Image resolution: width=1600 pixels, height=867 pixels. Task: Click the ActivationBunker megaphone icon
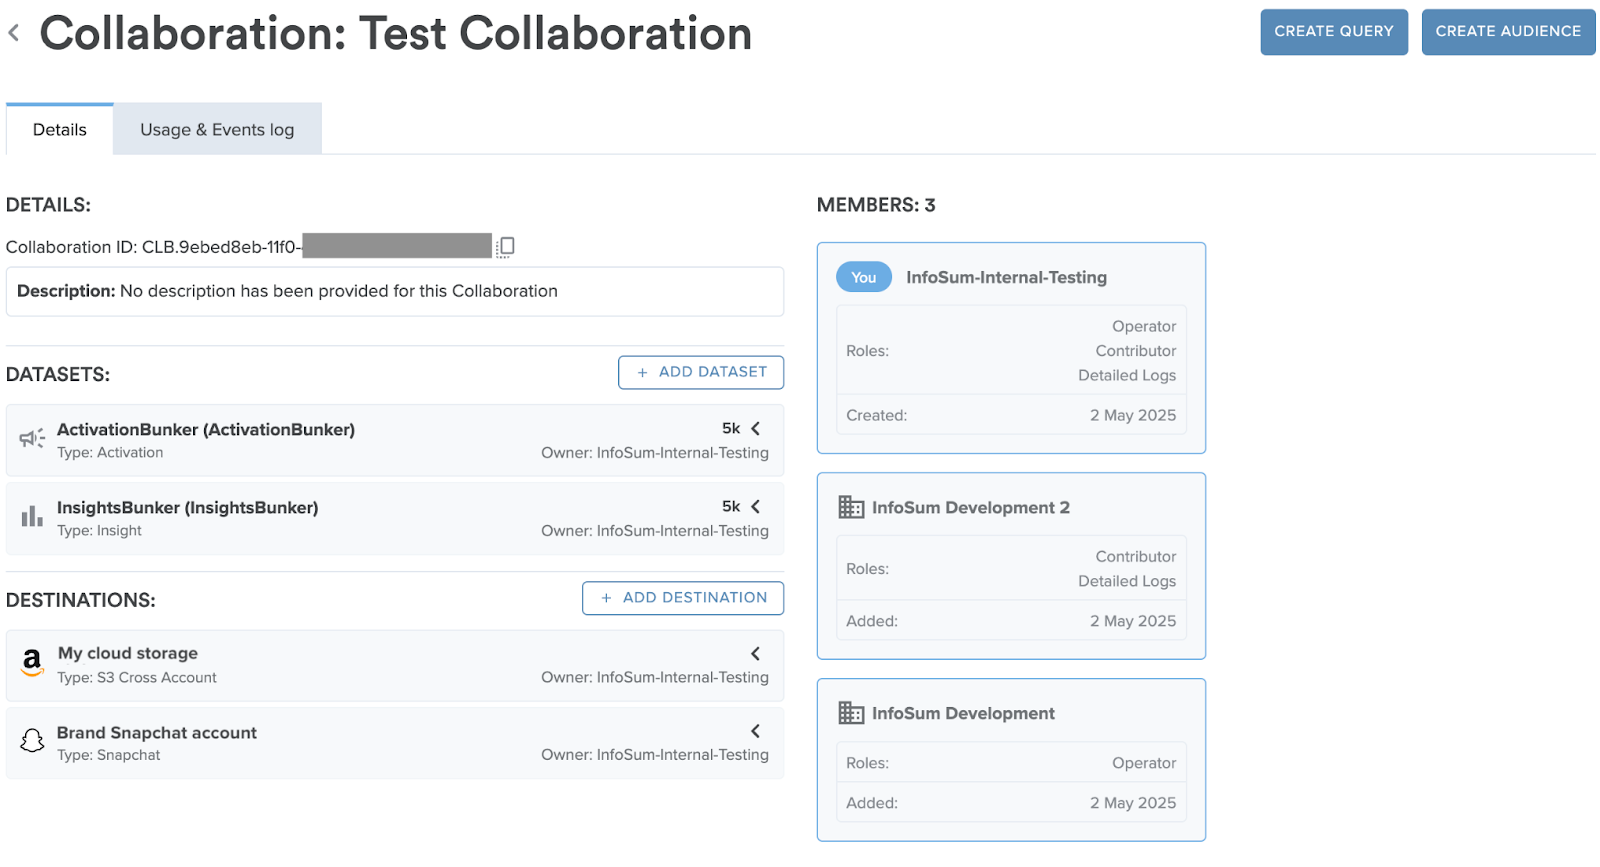click(x=32, y=439)
